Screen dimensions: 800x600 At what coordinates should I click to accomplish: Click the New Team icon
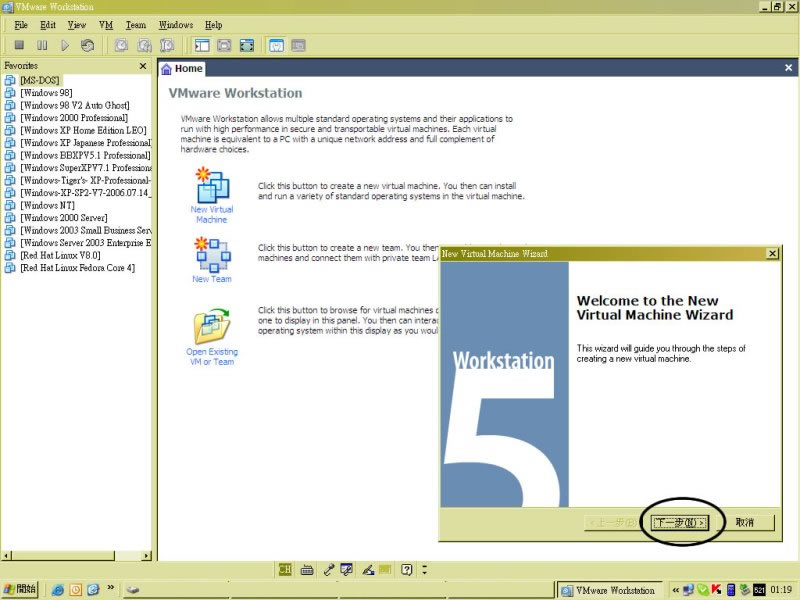click(212, 254)
